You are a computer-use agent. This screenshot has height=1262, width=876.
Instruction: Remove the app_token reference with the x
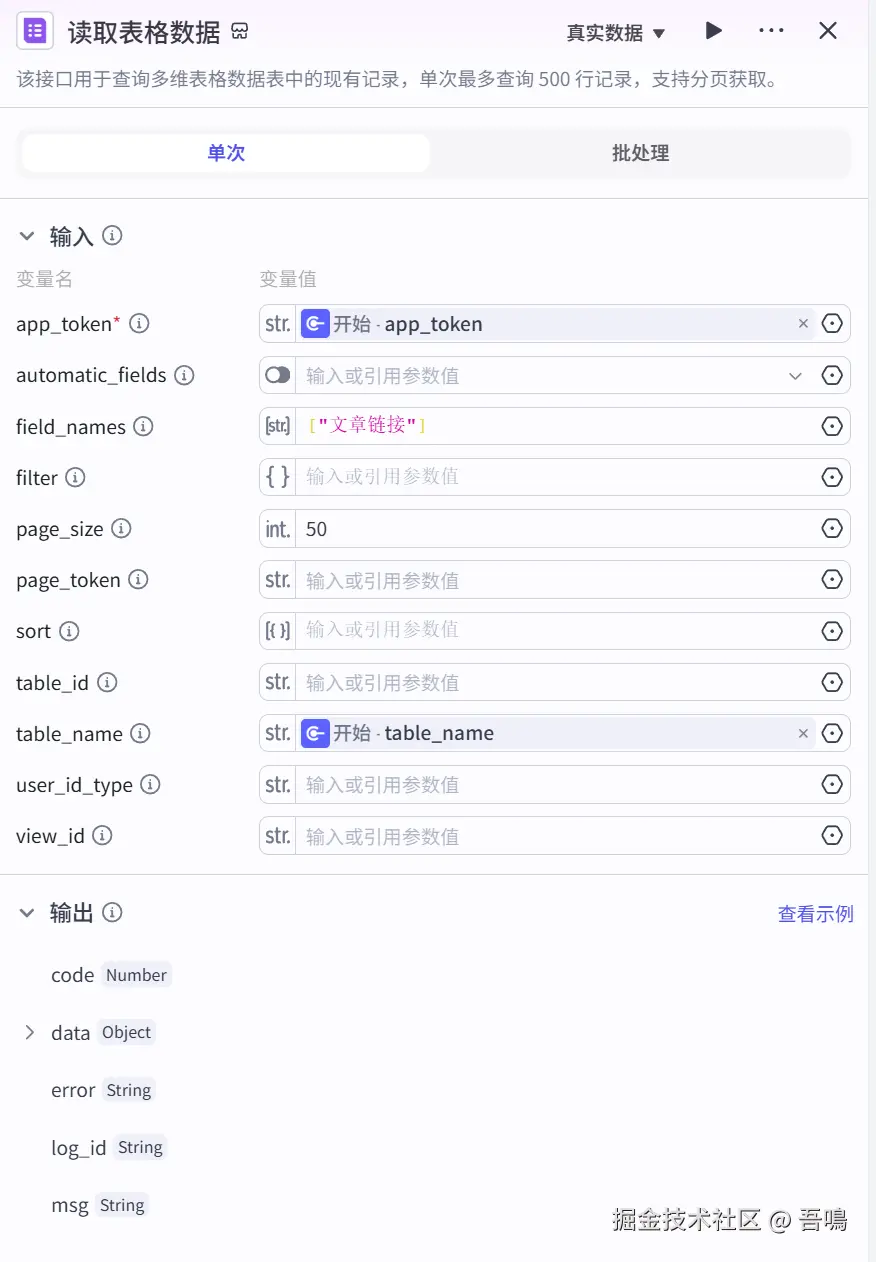coord(803,324)
